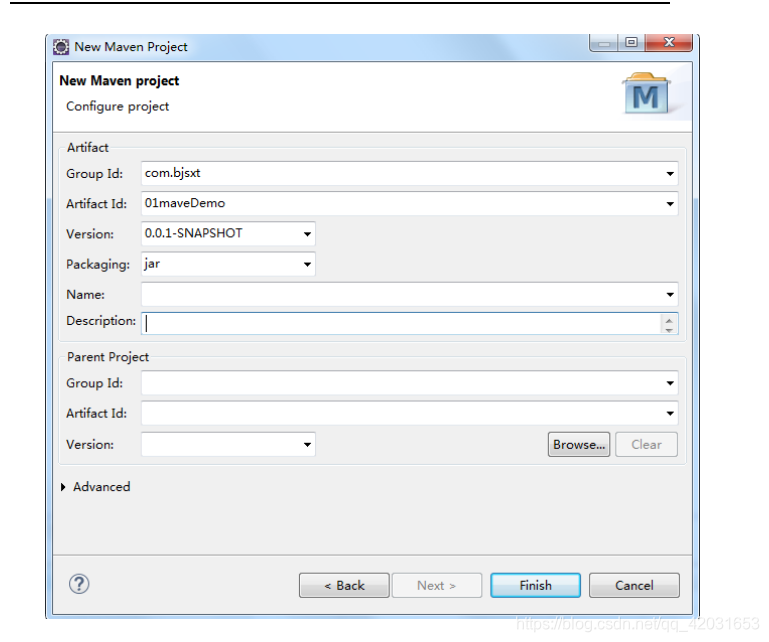
Task: Open the Parent Project Group Id dropdown arrow
Action: click(x=669, y=383)
